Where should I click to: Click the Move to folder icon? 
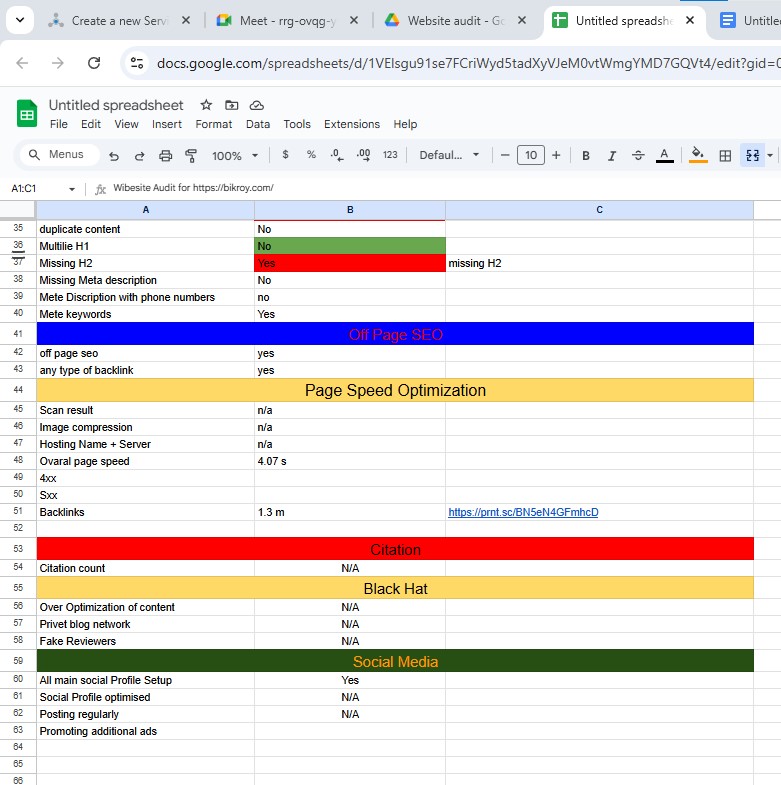pyautogui.click(x=232, y=105)
